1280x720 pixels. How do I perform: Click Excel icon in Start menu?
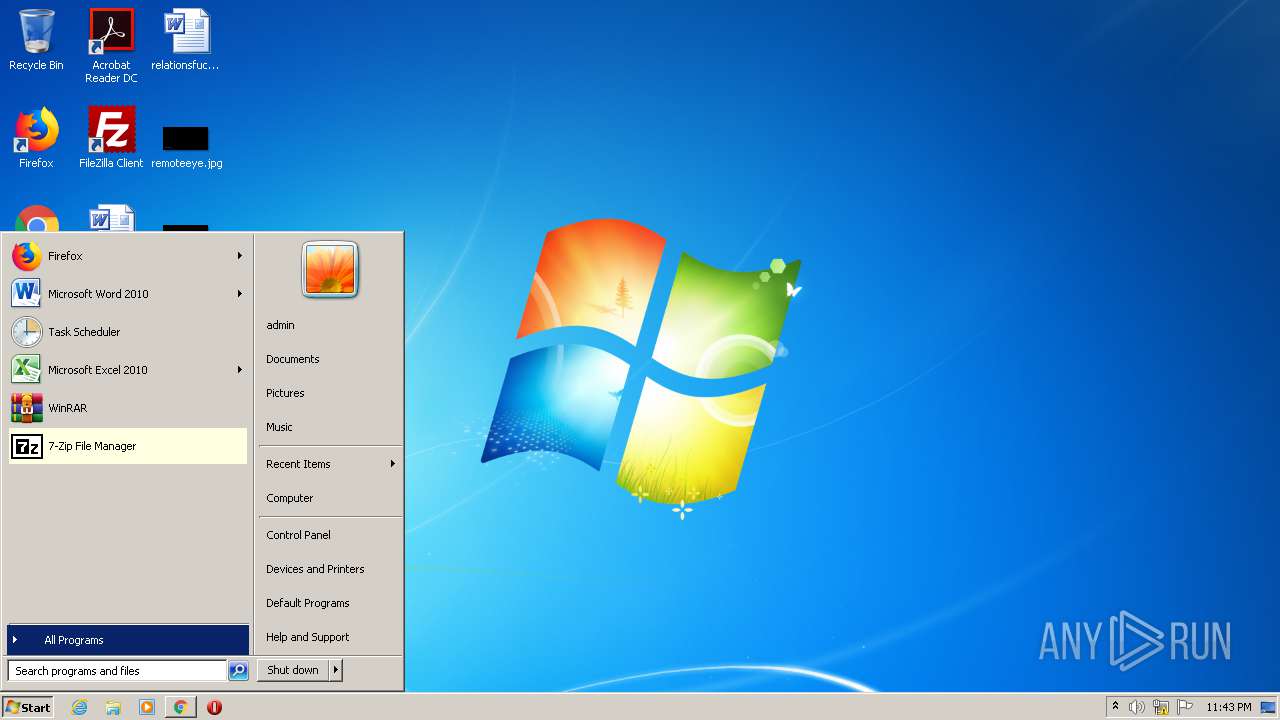(x=26, y=370)
